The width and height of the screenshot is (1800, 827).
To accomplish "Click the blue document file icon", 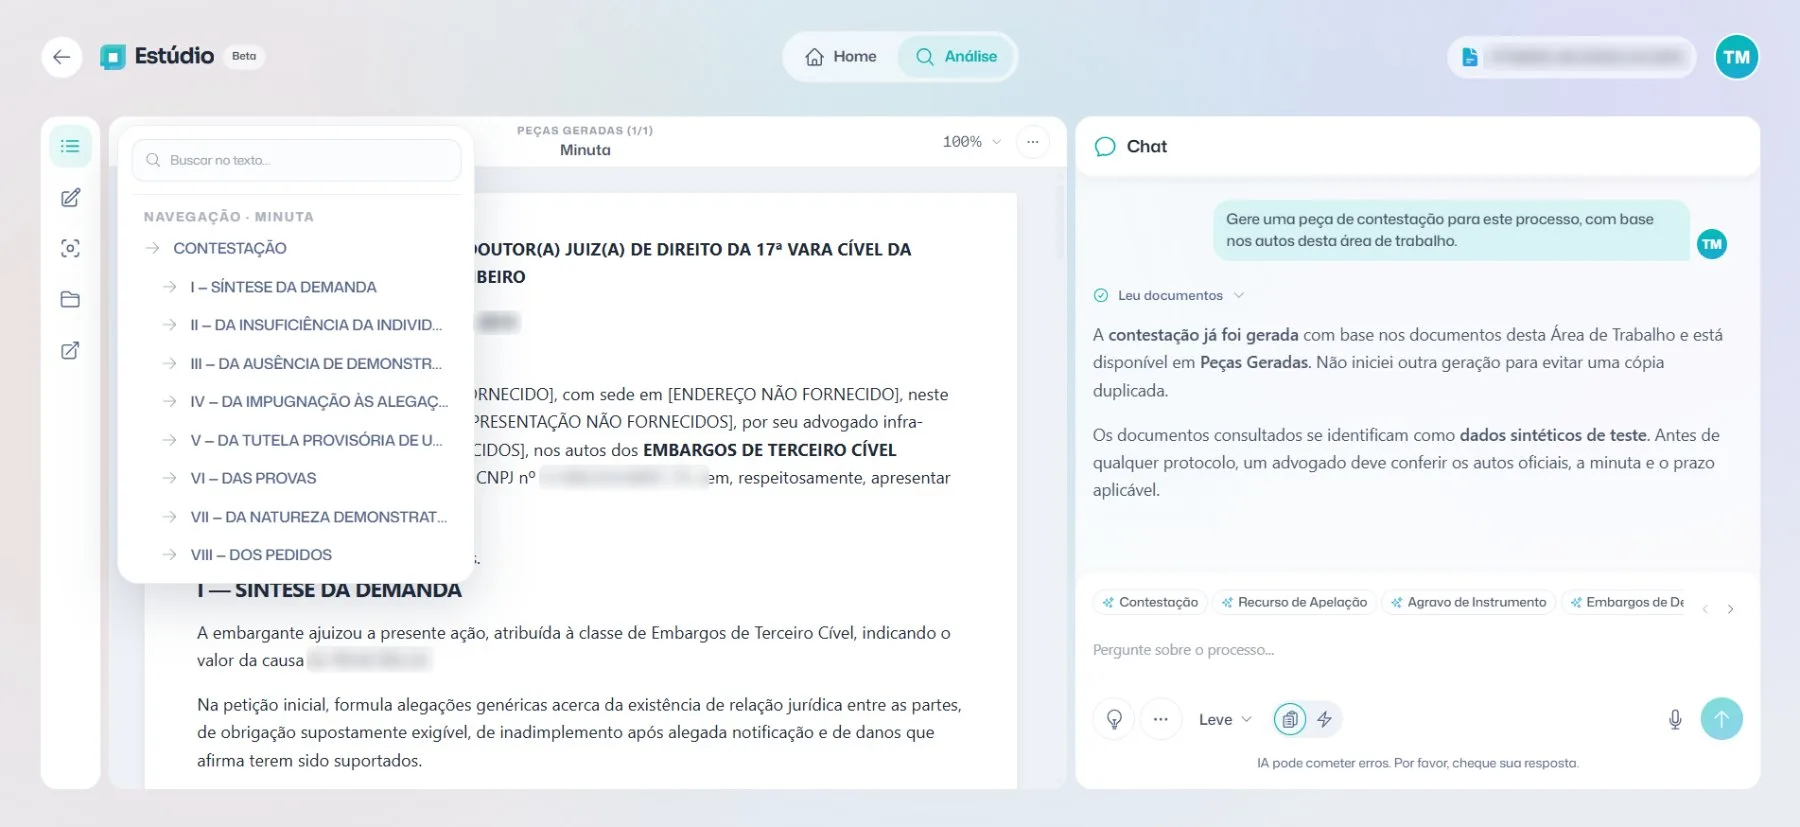I will pos(1470,57).
